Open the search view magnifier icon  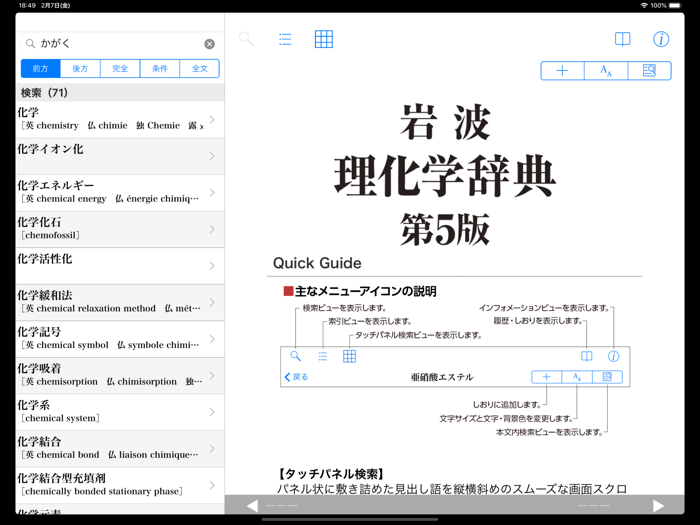(x=246, y=39)
